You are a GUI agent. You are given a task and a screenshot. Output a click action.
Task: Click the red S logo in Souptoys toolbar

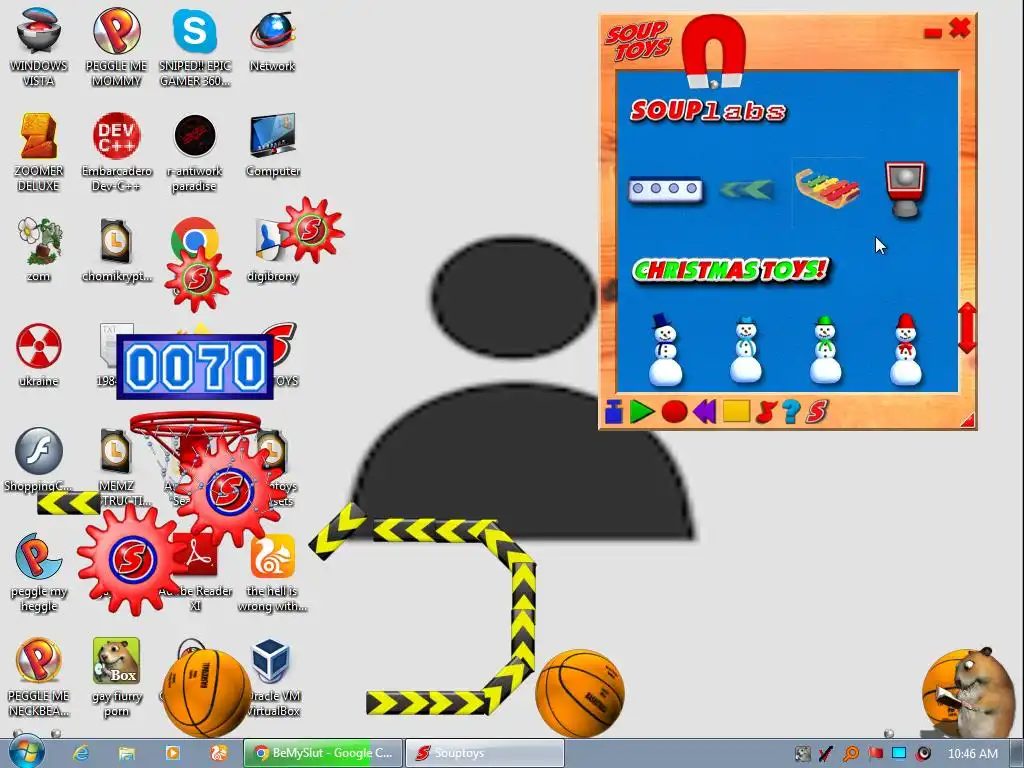click(x=816, y=412)
